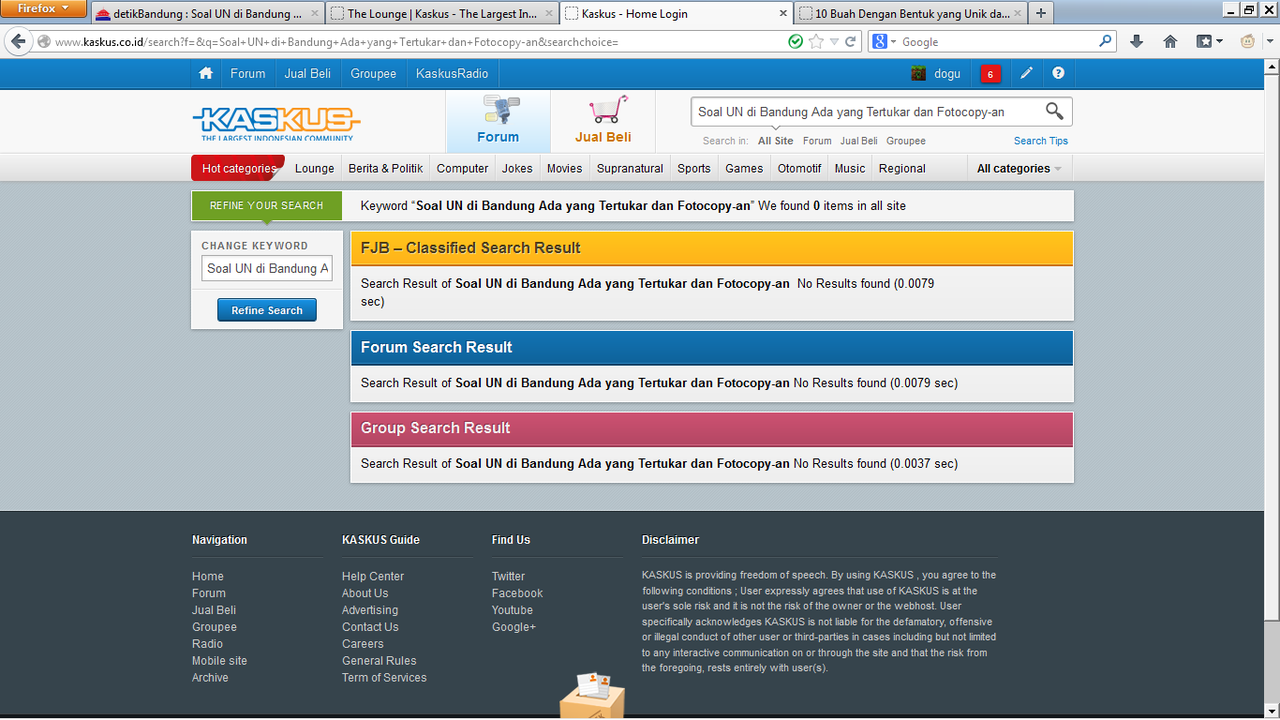
Task: Click the browser home toolbar icon
Action: coord(1170,41)
